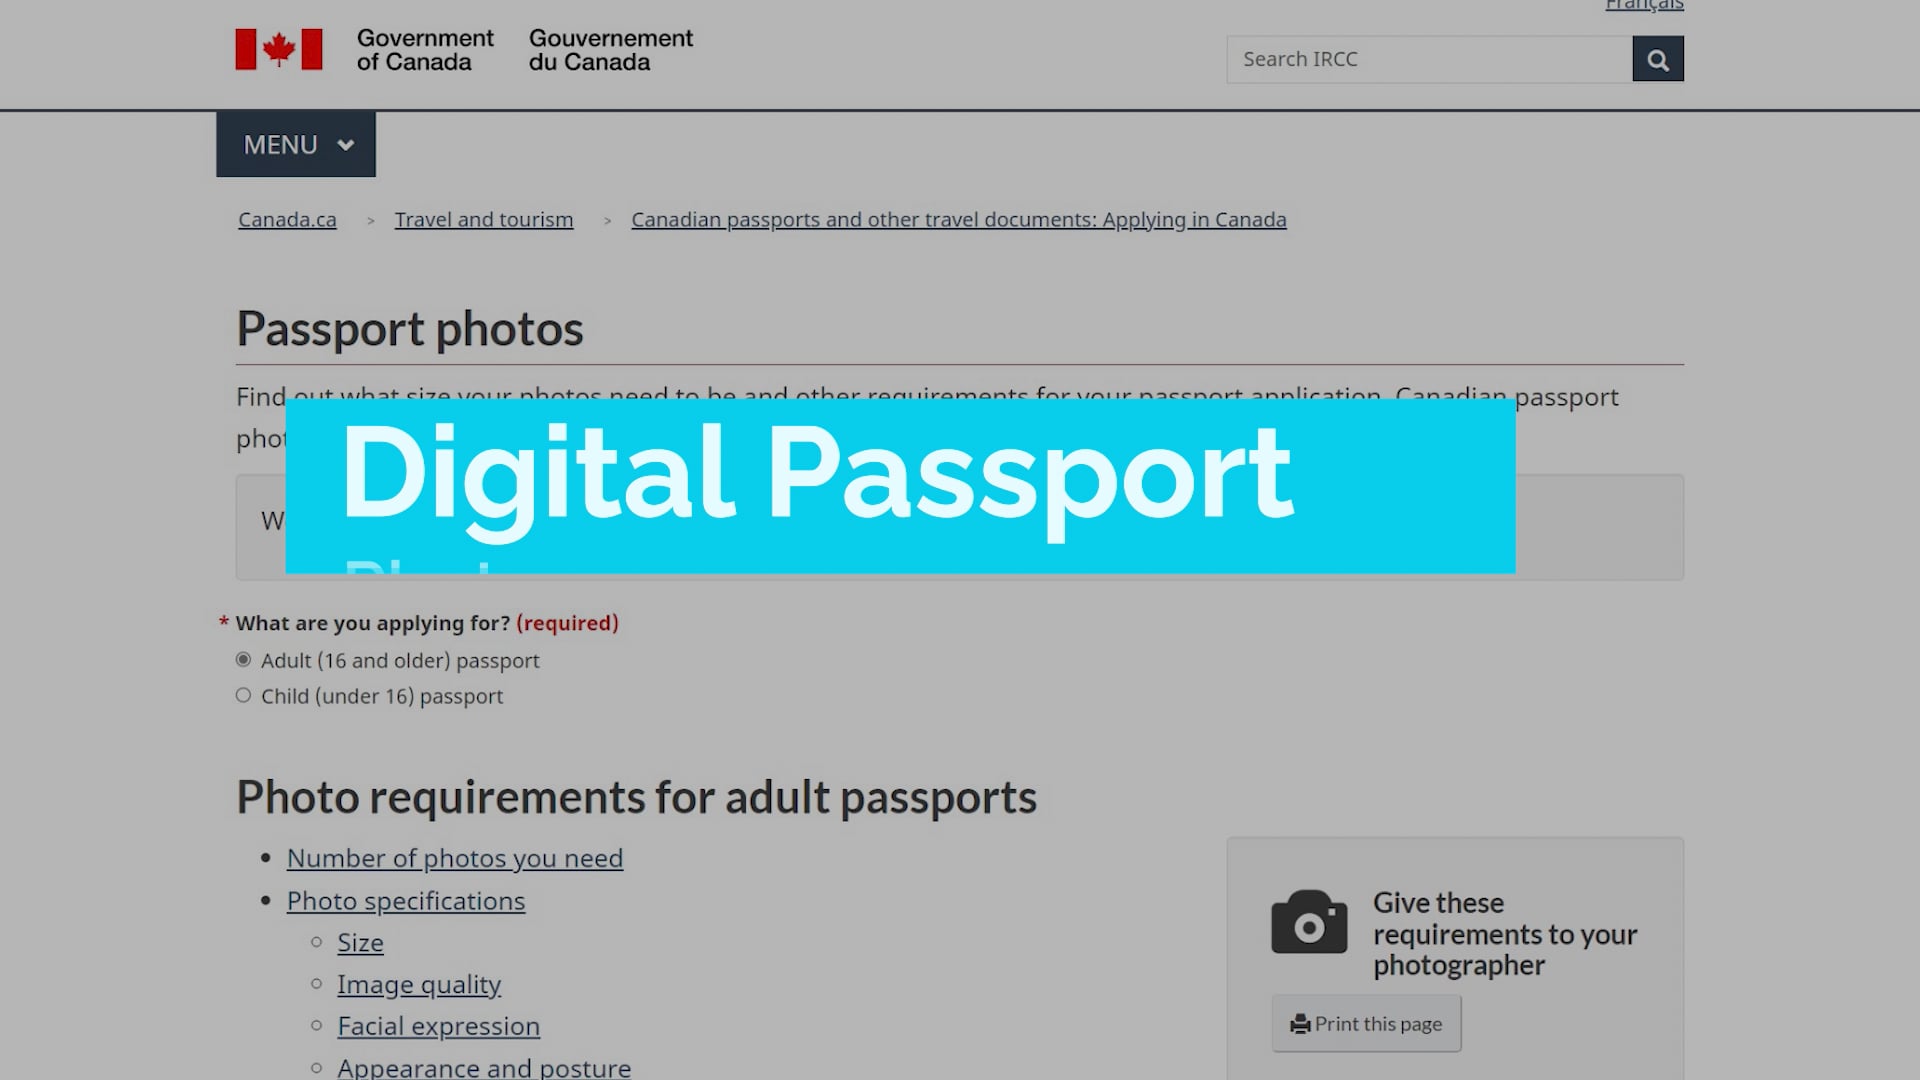Click the search magnifying glass button
This screenshot has width=1920, height=1080.
(1658, 58)
